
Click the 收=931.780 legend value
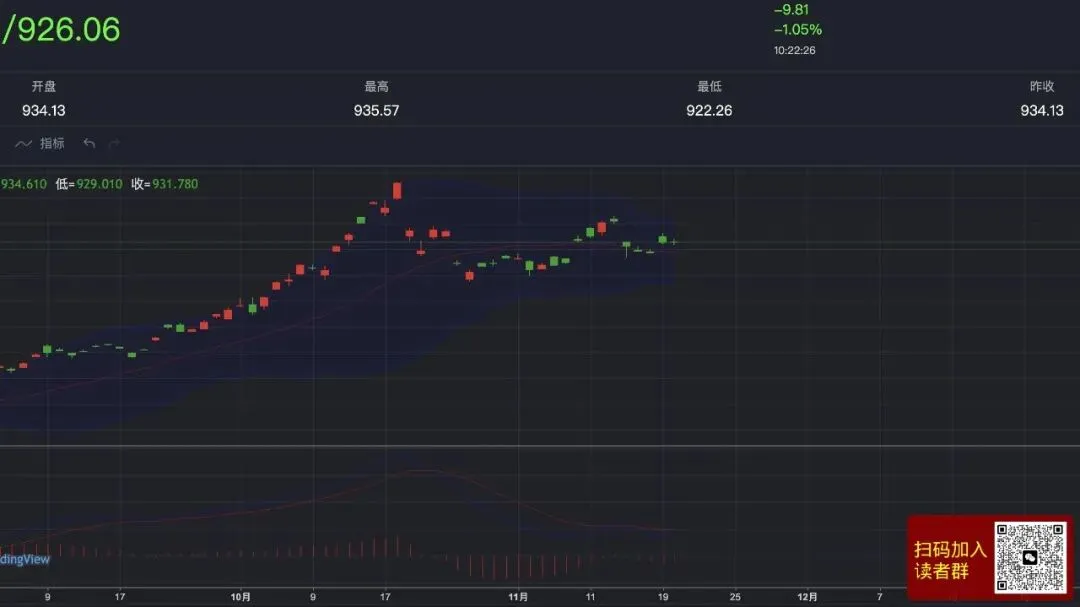[x=165, y=184]
